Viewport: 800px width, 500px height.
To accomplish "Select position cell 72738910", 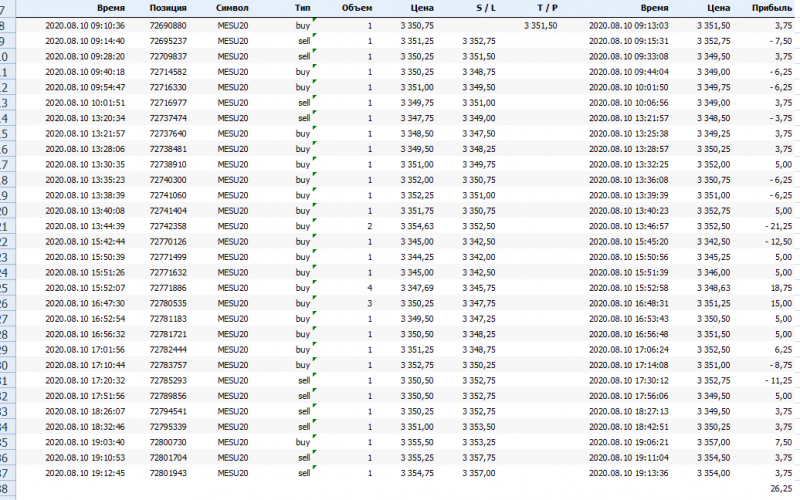I will point(168,164).
